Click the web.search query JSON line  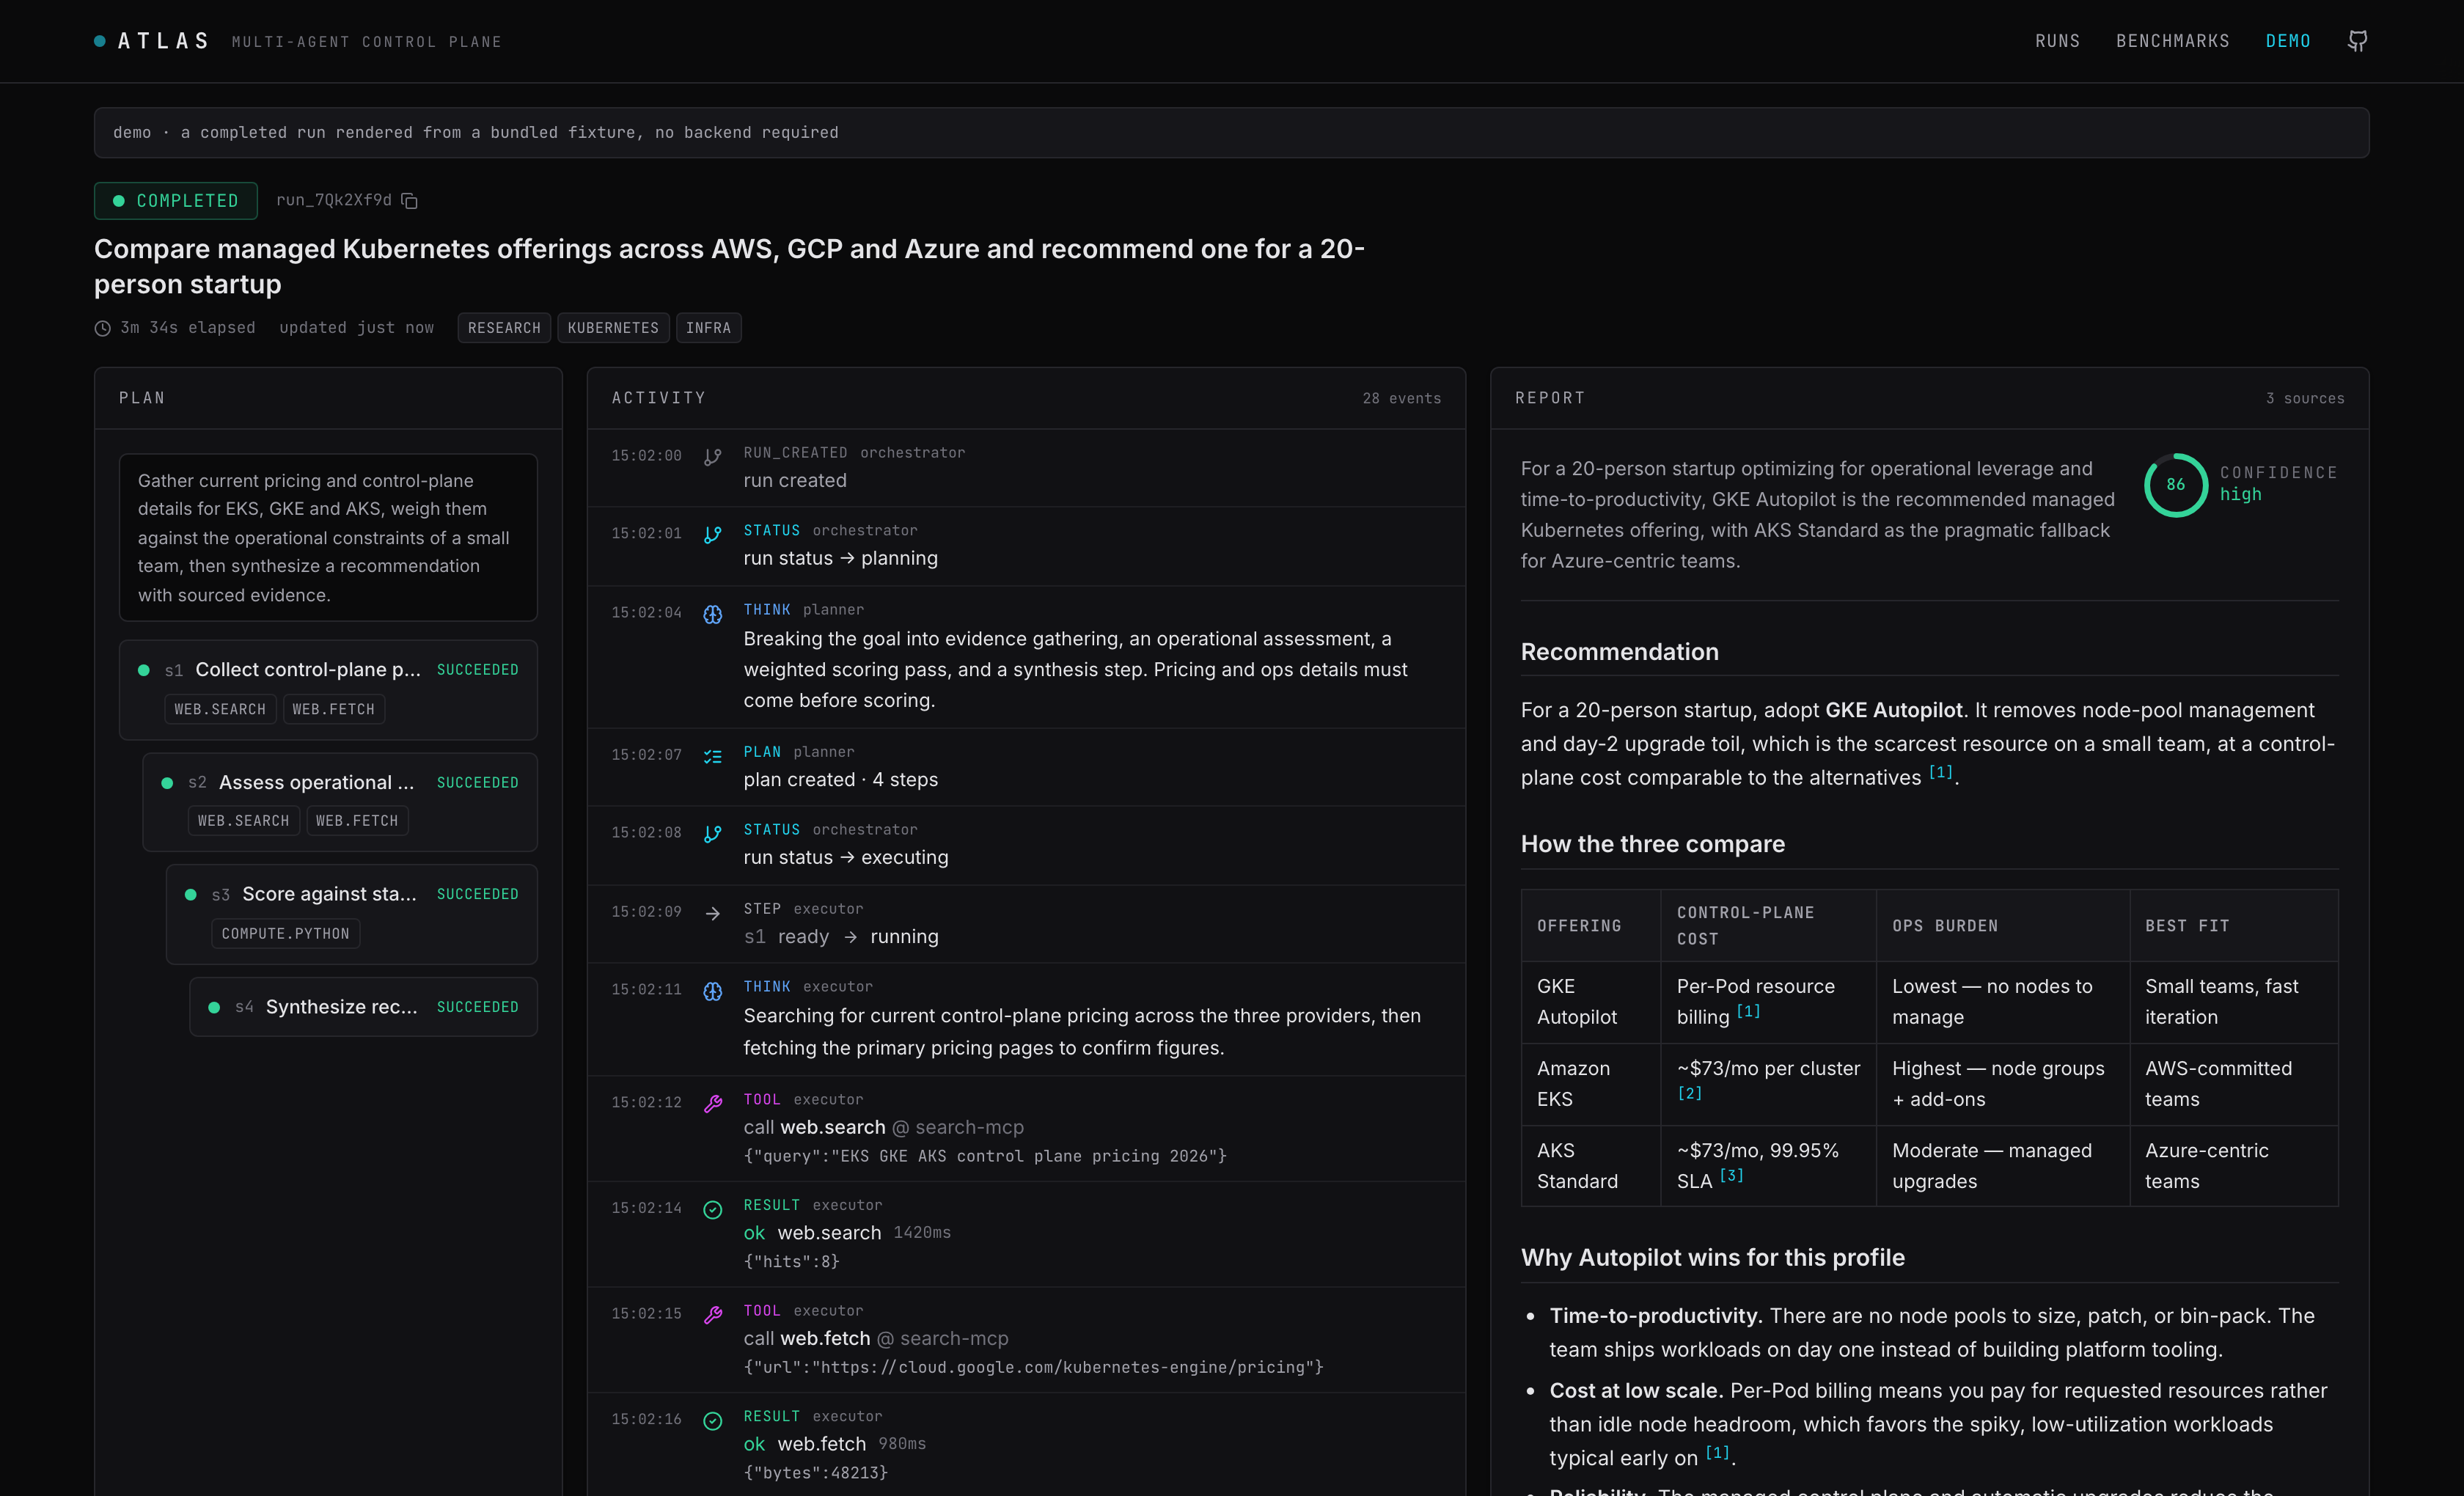[984, 1156]
